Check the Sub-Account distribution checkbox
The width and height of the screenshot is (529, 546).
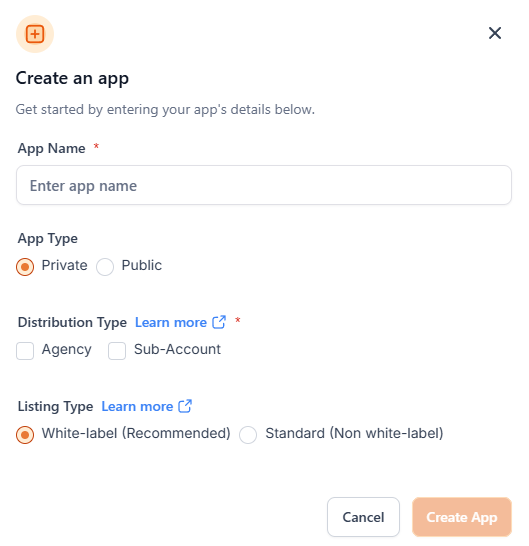pyautogui.click(x=117, y=351)
